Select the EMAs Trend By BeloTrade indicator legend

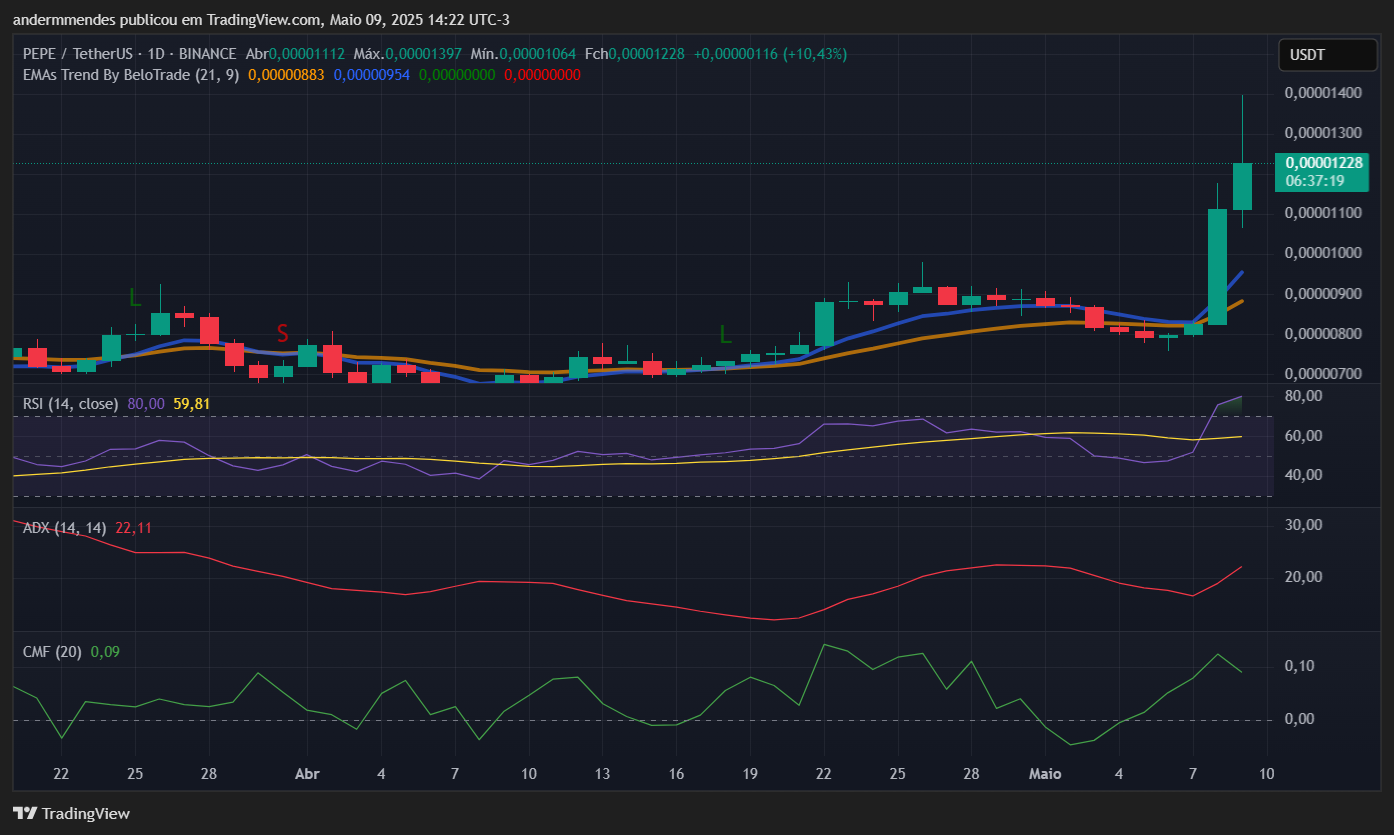click(131, 75)
